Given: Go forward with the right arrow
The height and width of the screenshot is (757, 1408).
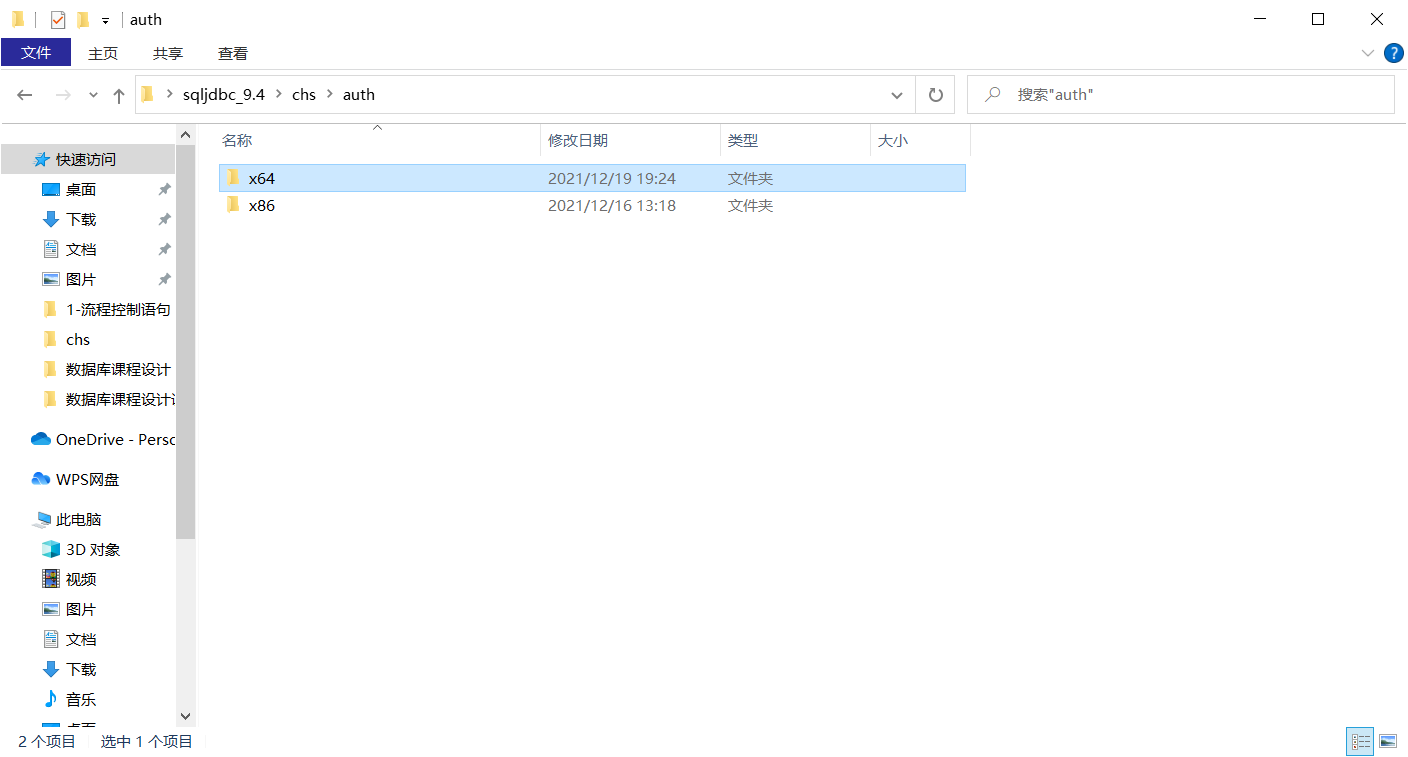Looking at the screenshot, I should coord(63,95).
